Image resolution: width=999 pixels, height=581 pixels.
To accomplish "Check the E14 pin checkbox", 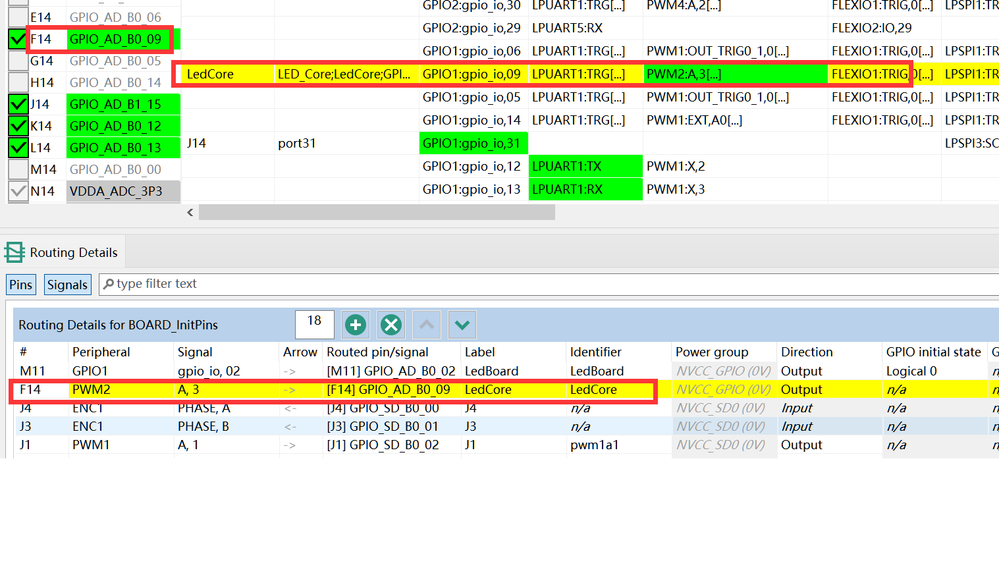I will coord(18,17).
